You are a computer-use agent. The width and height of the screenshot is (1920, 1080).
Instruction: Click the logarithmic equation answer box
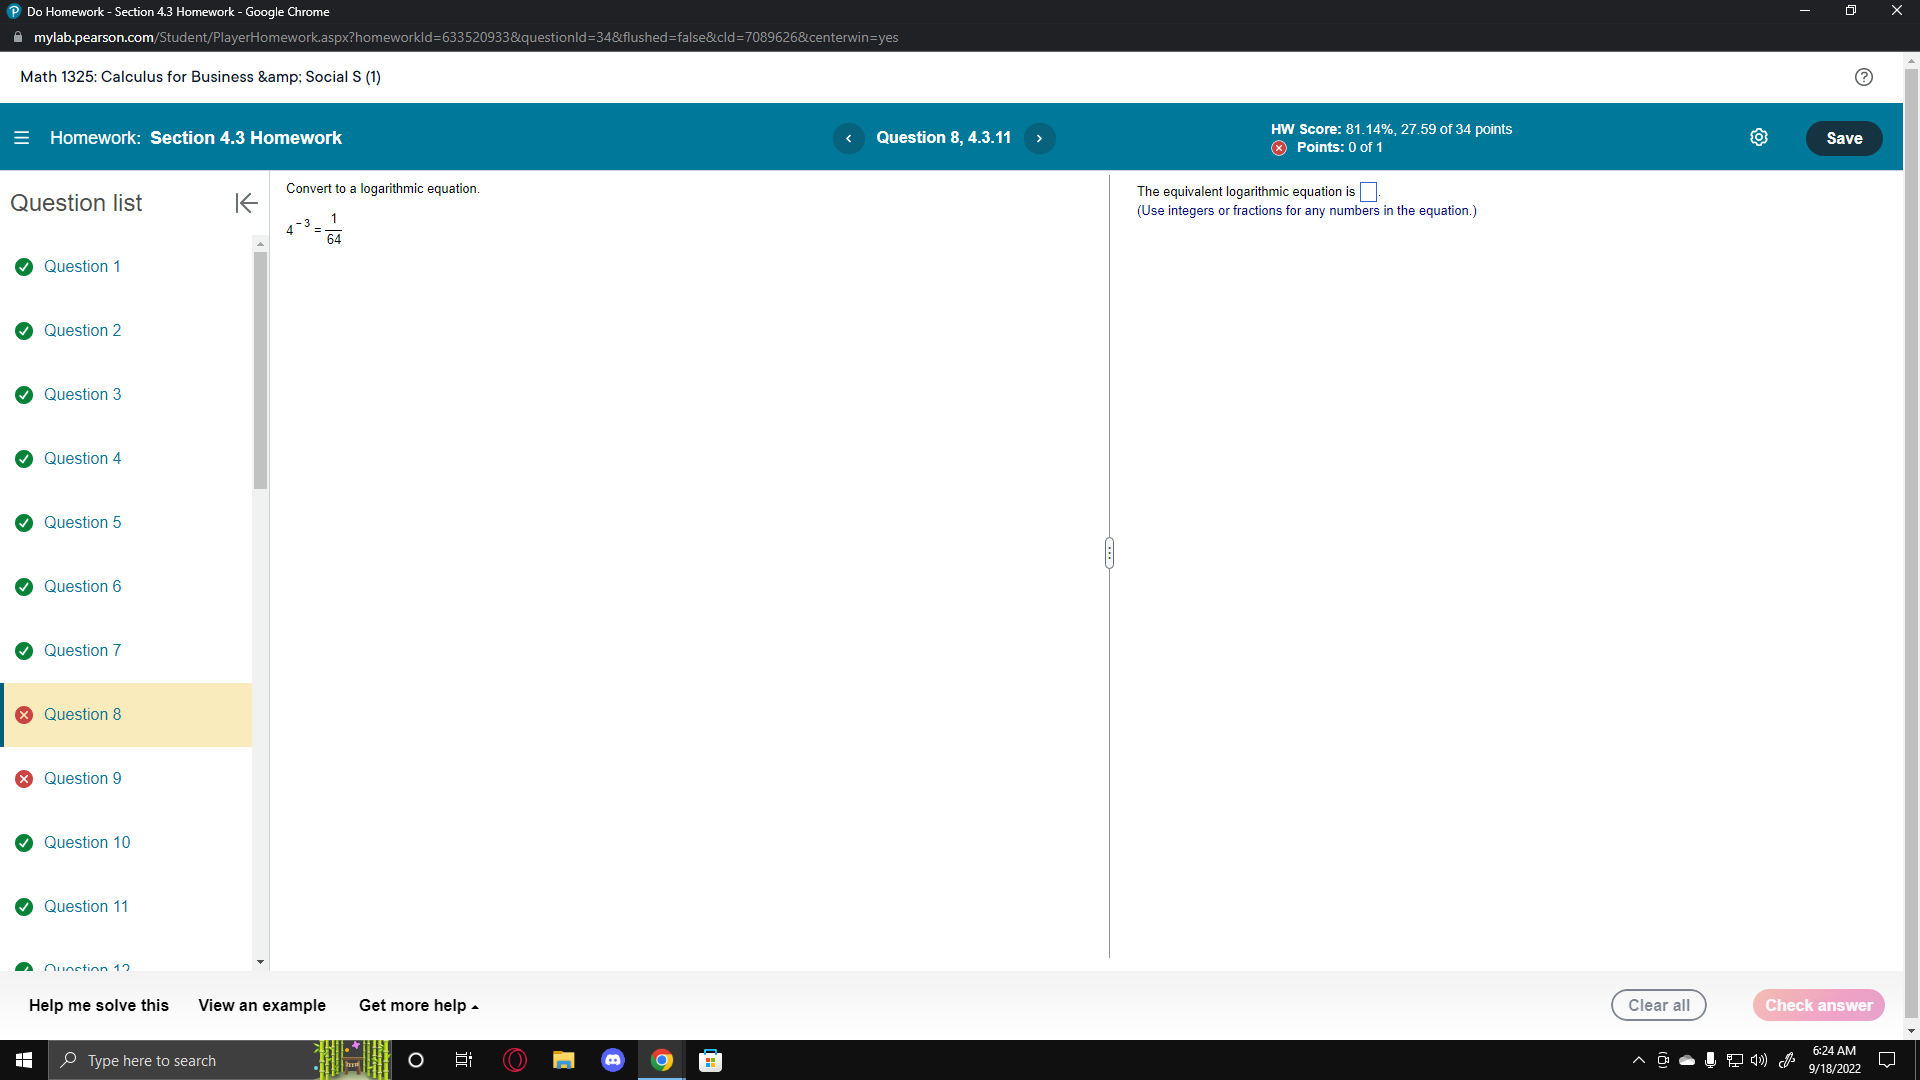point(1368,191)
